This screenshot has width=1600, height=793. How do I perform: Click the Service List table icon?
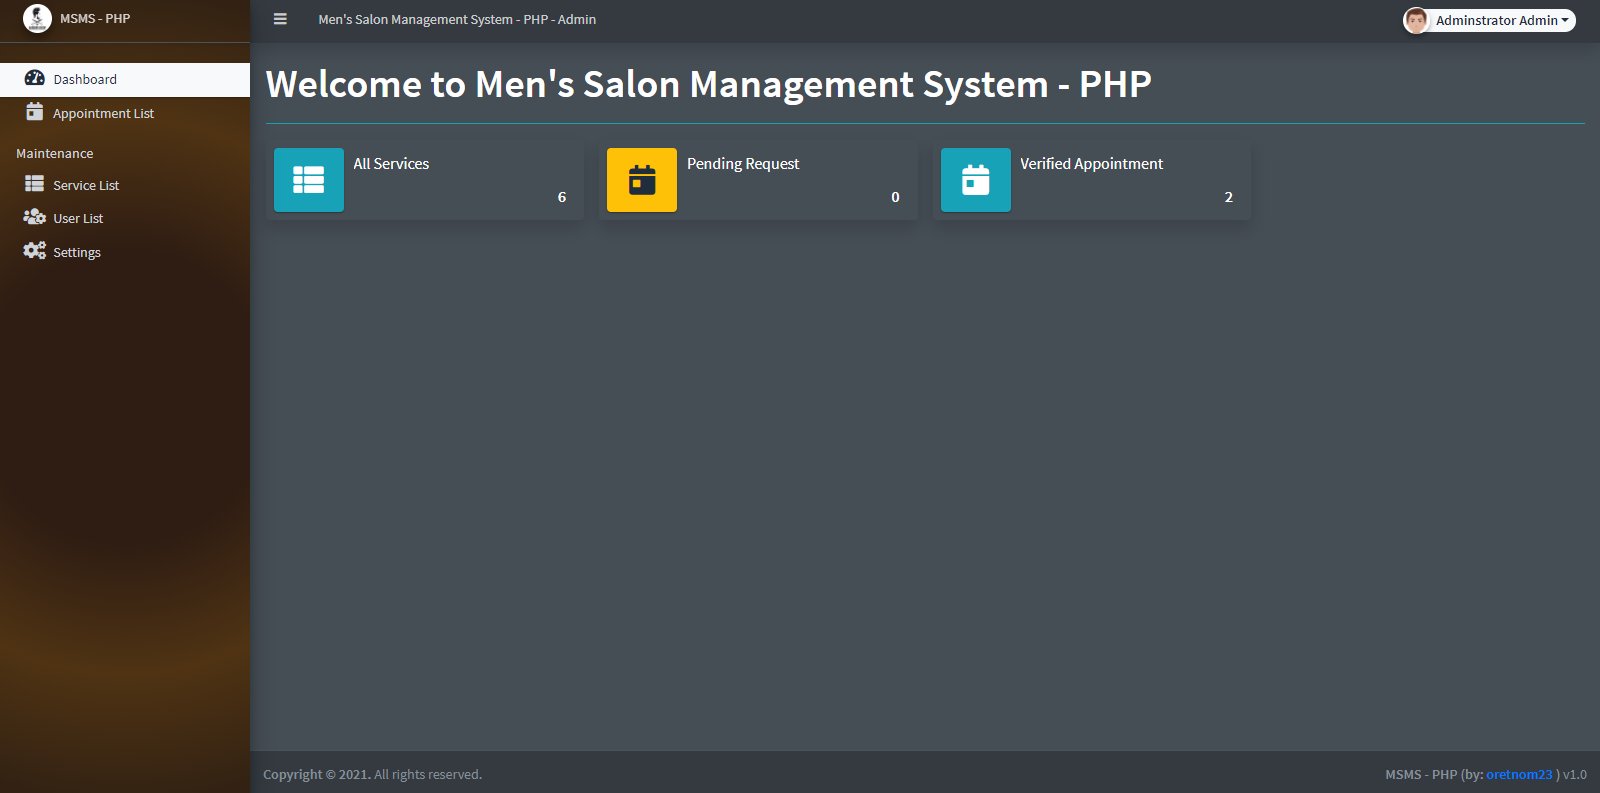35,184
